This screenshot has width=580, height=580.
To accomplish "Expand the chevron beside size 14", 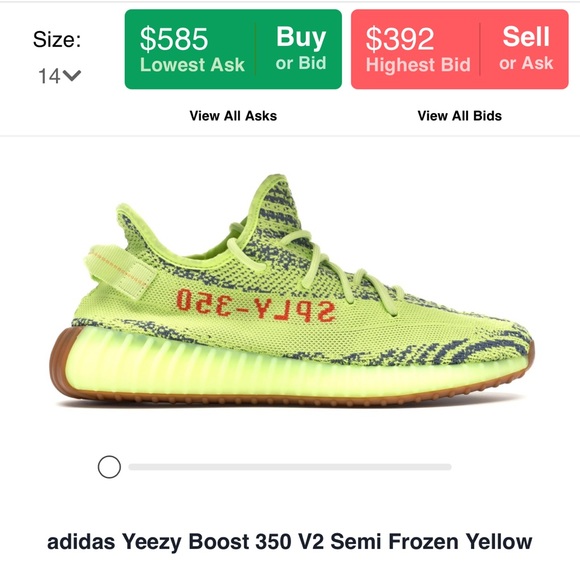I will pos(72,75).
